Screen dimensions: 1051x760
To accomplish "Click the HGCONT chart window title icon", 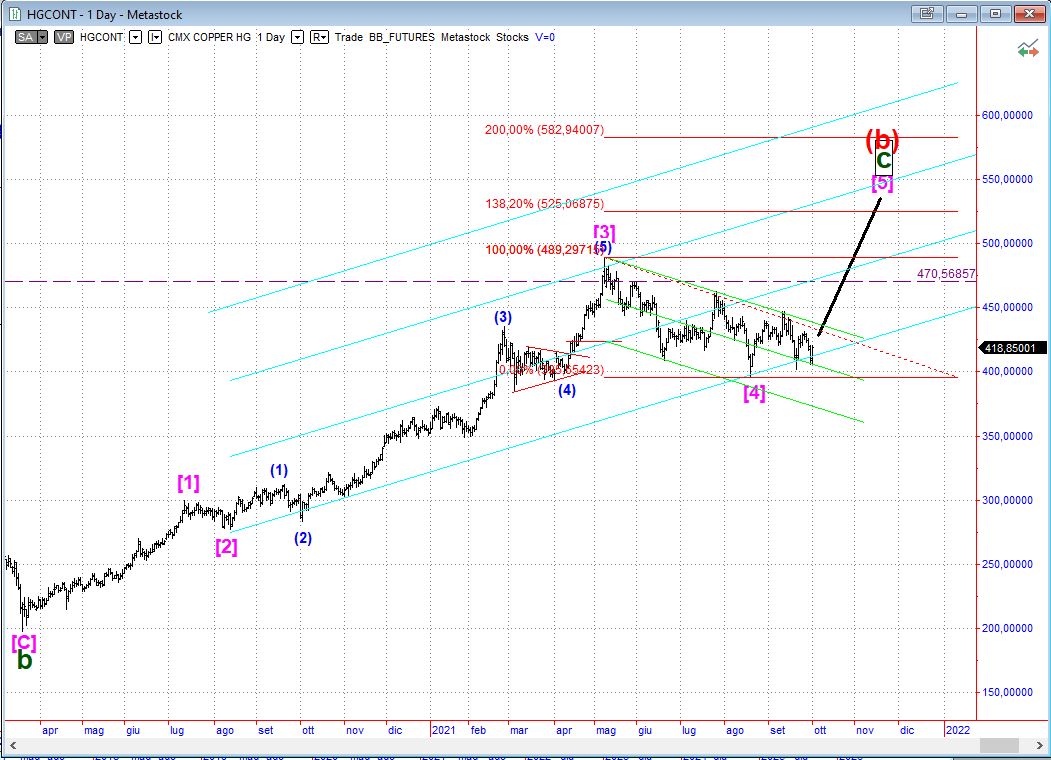I will pos(15,14).
